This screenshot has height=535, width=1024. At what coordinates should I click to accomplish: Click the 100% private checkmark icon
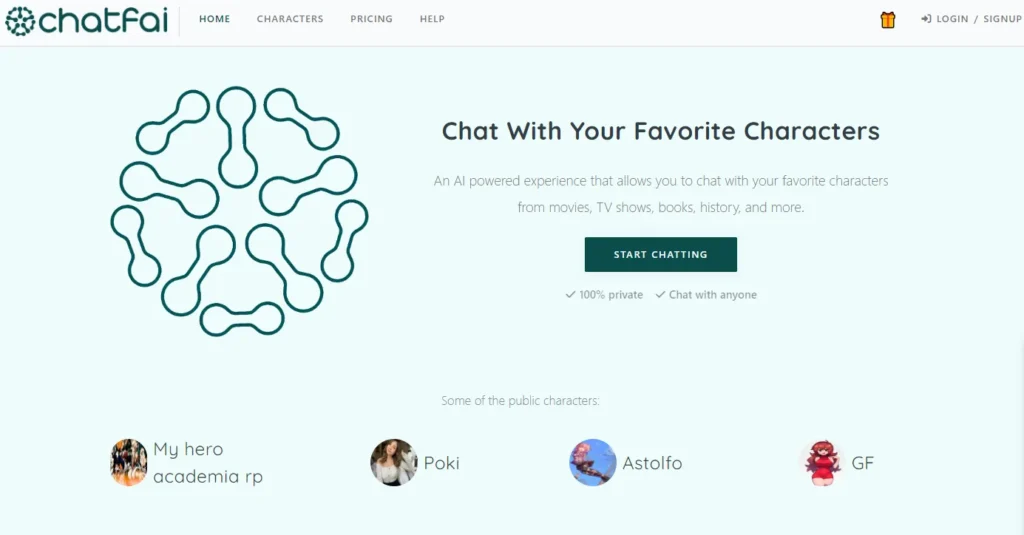pyautogui.click(x=570, y=295)
